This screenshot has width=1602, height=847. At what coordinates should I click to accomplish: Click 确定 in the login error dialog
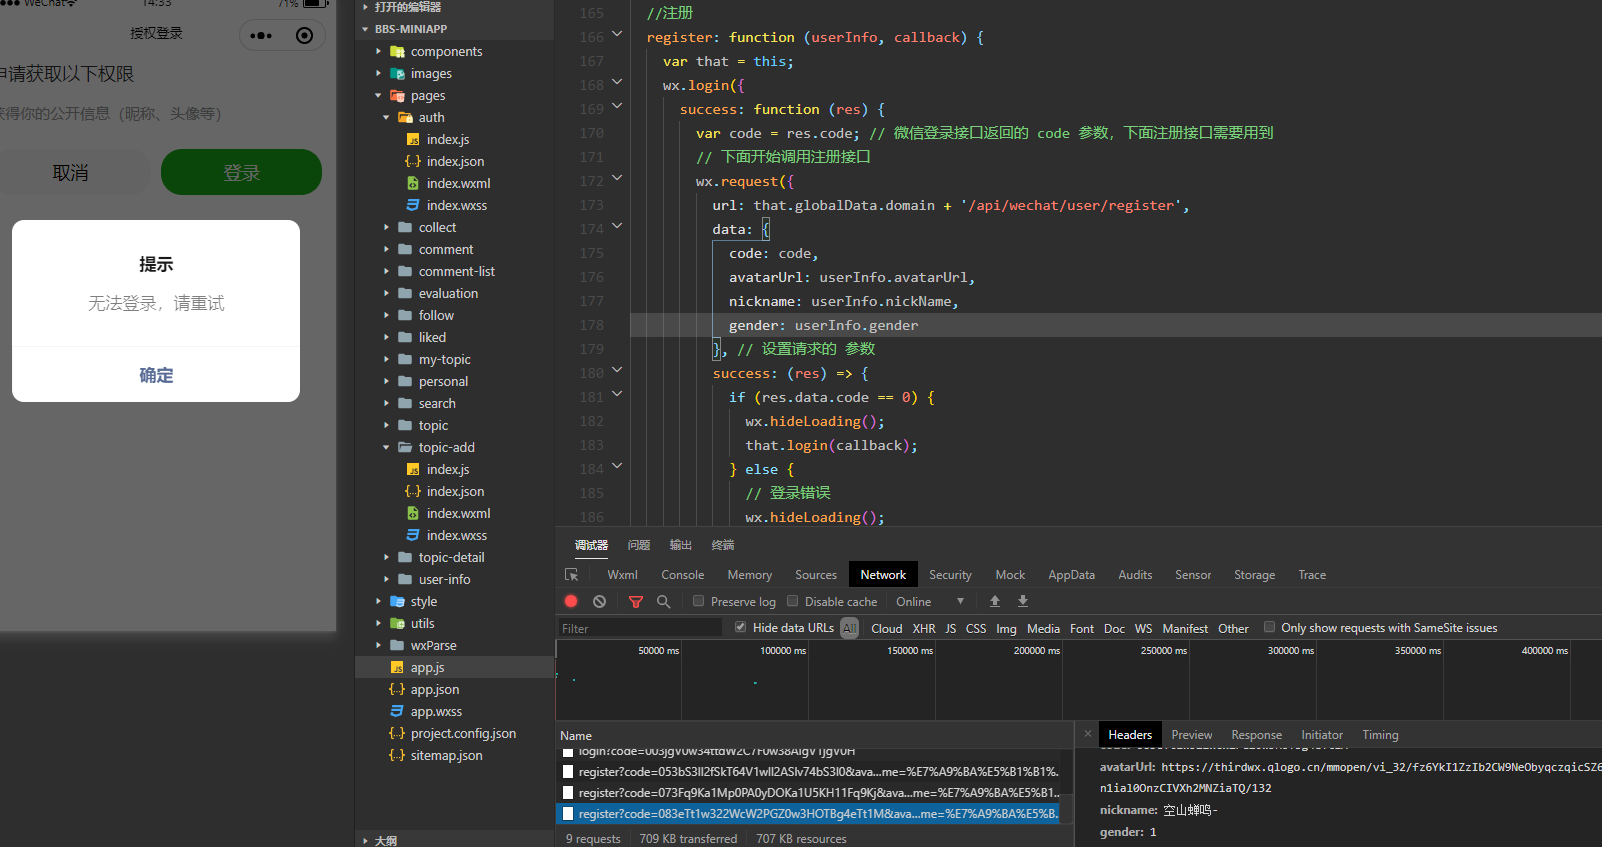pyautogui.click(x=156, y=375)
